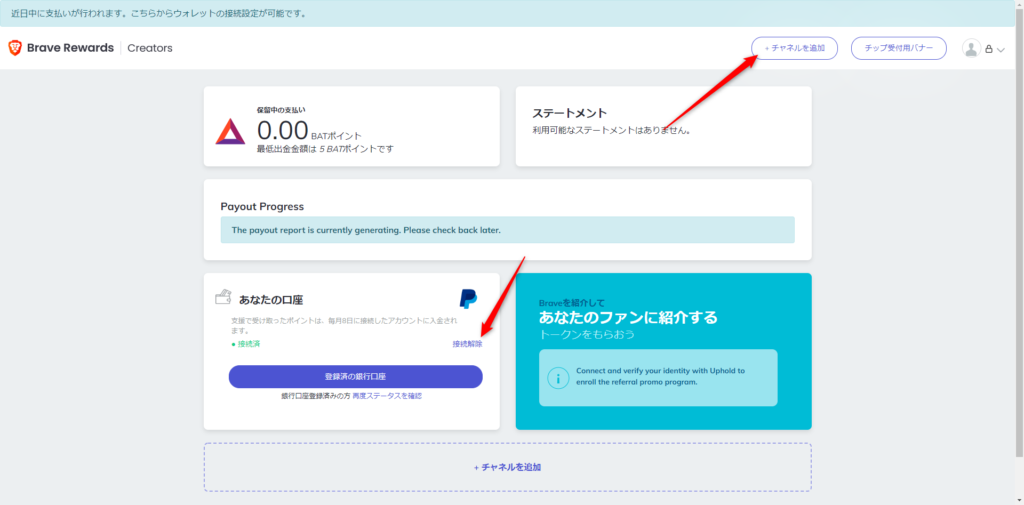Click the 登録済の銀行口座 button

tap(355, 376)
